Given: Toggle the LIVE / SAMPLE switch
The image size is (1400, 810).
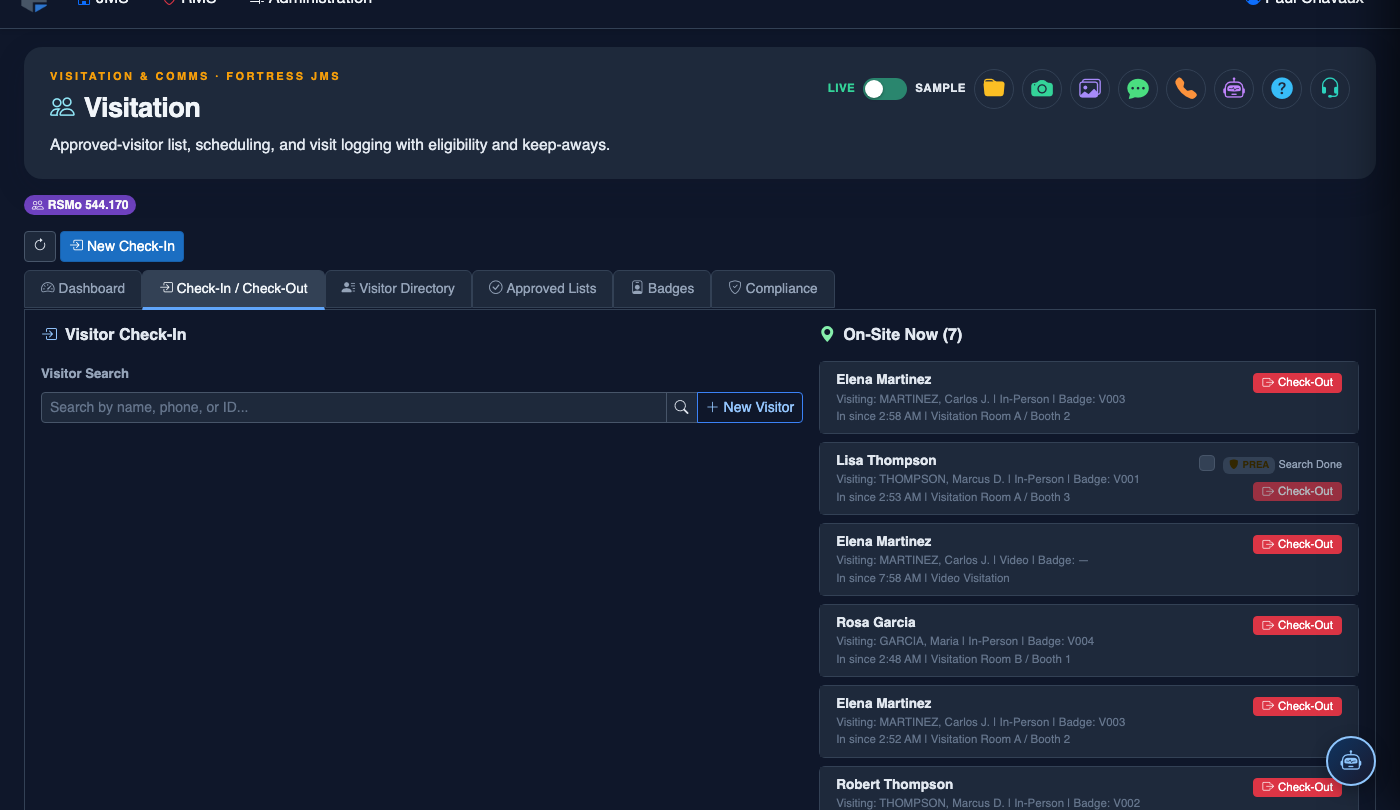Looking at the screenshot, I should point(885,88).
